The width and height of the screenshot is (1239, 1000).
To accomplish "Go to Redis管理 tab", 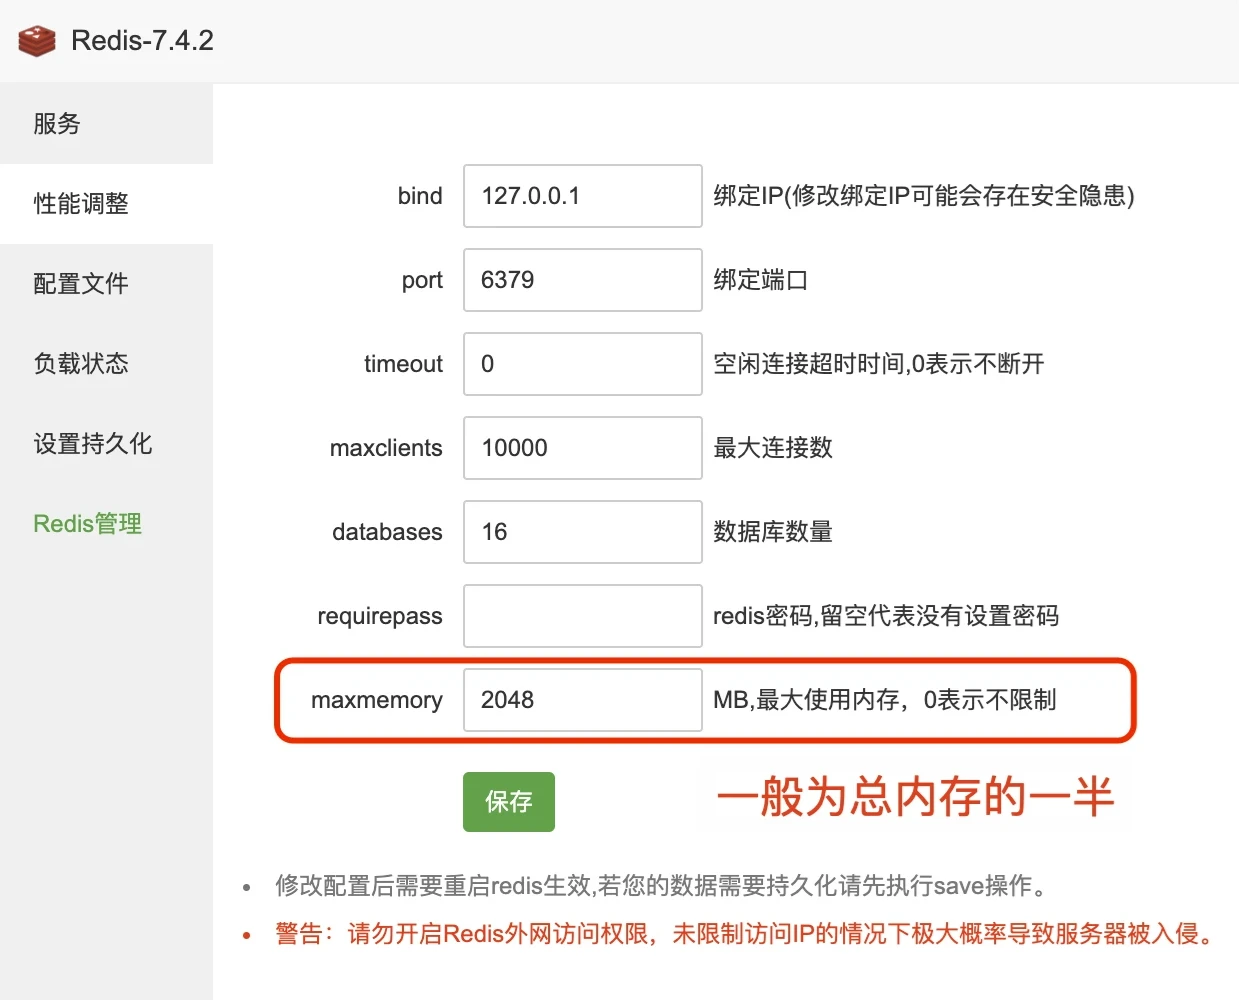I will [x=106, y=524].
